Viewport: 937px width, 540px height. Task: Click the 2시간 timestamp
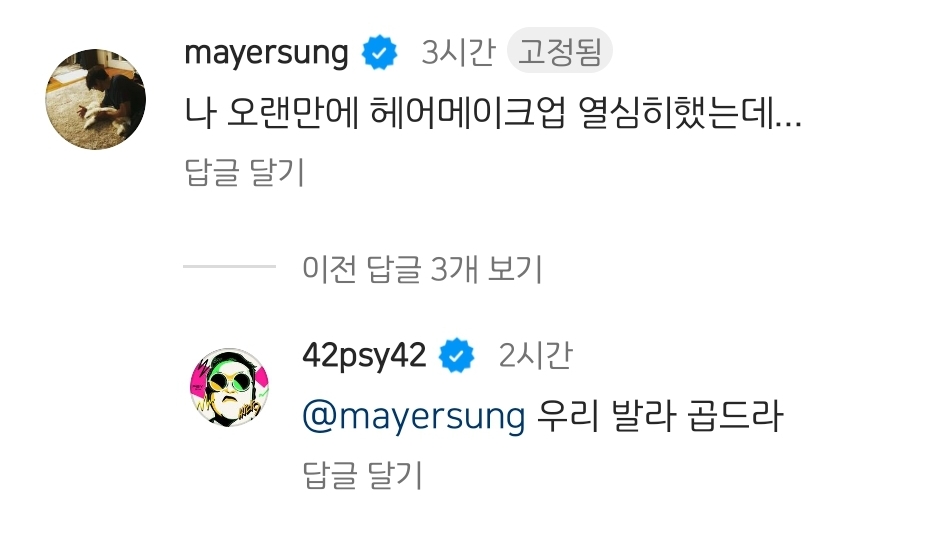535,355
